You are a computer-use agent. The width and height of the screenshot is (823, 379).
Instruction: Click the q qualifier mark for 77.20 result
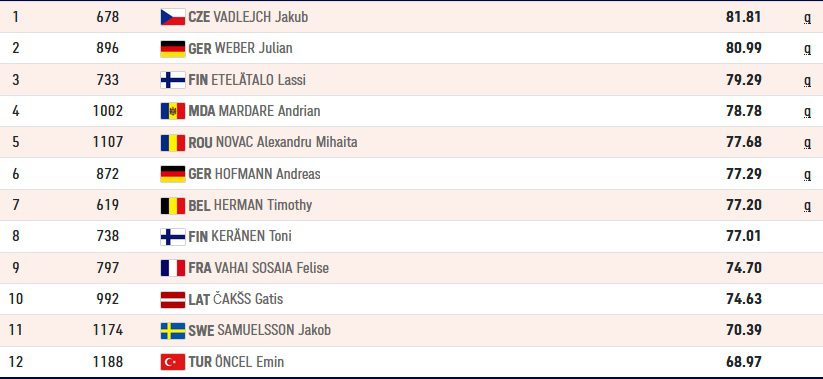pos(807,206)
